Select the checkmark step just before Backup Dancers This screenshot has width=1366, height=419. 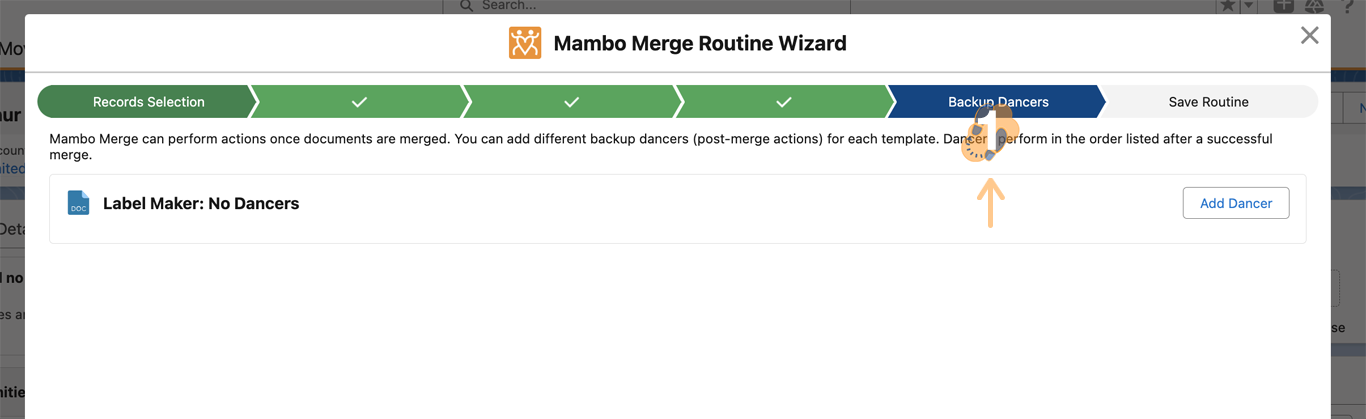coord(784,102)
